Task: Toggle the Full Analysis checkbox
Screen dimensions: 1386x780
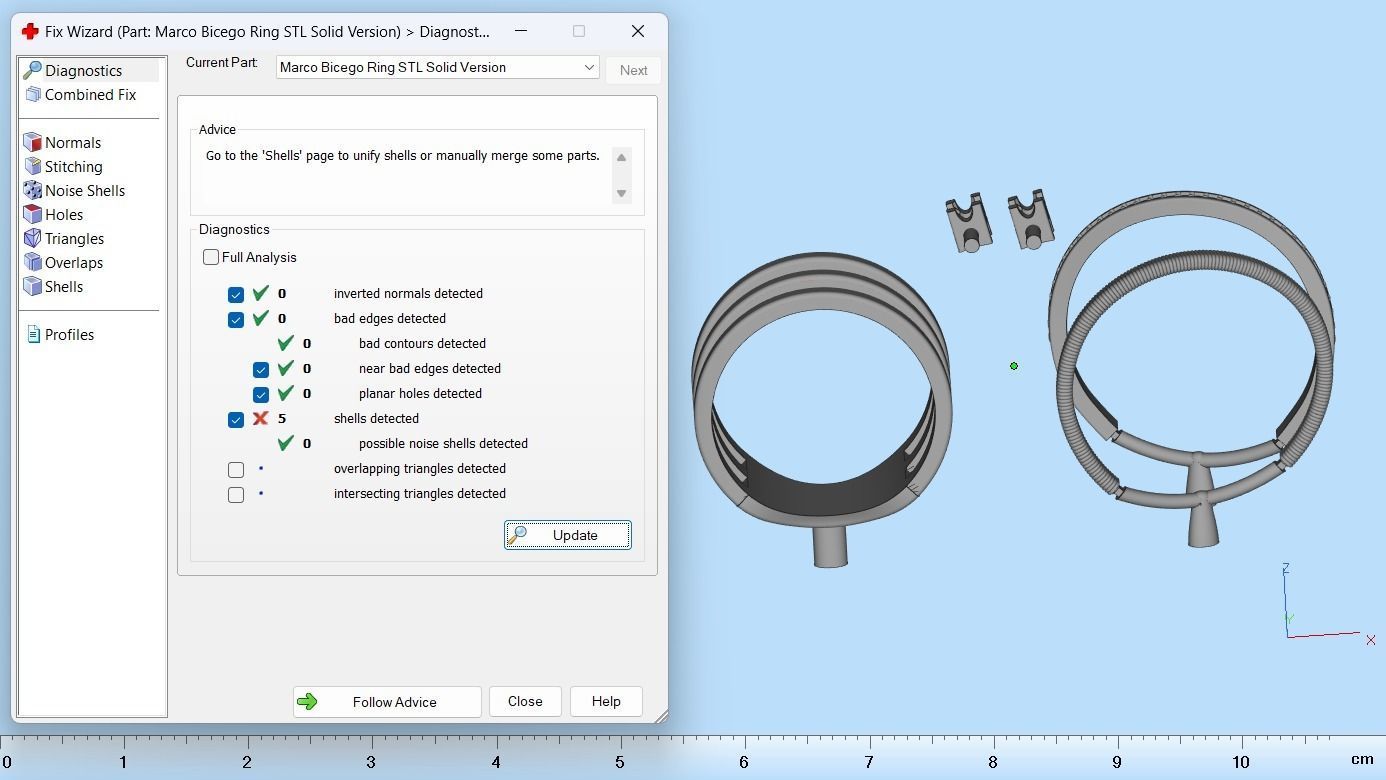Action: point(211,257)
